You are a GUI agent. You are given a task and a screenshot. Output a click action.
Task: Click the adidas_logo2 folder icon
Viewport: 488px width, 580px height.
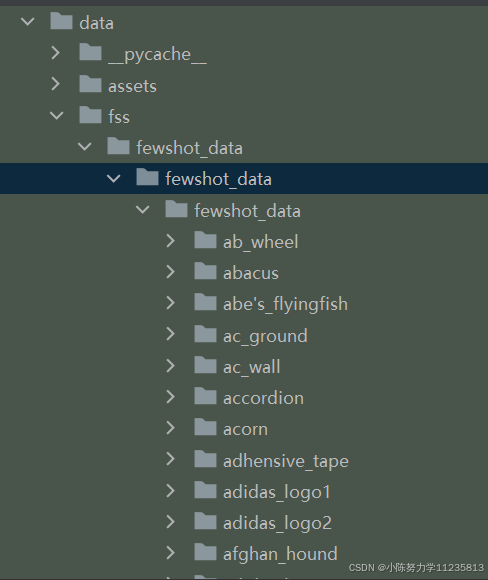click(205, 521)
